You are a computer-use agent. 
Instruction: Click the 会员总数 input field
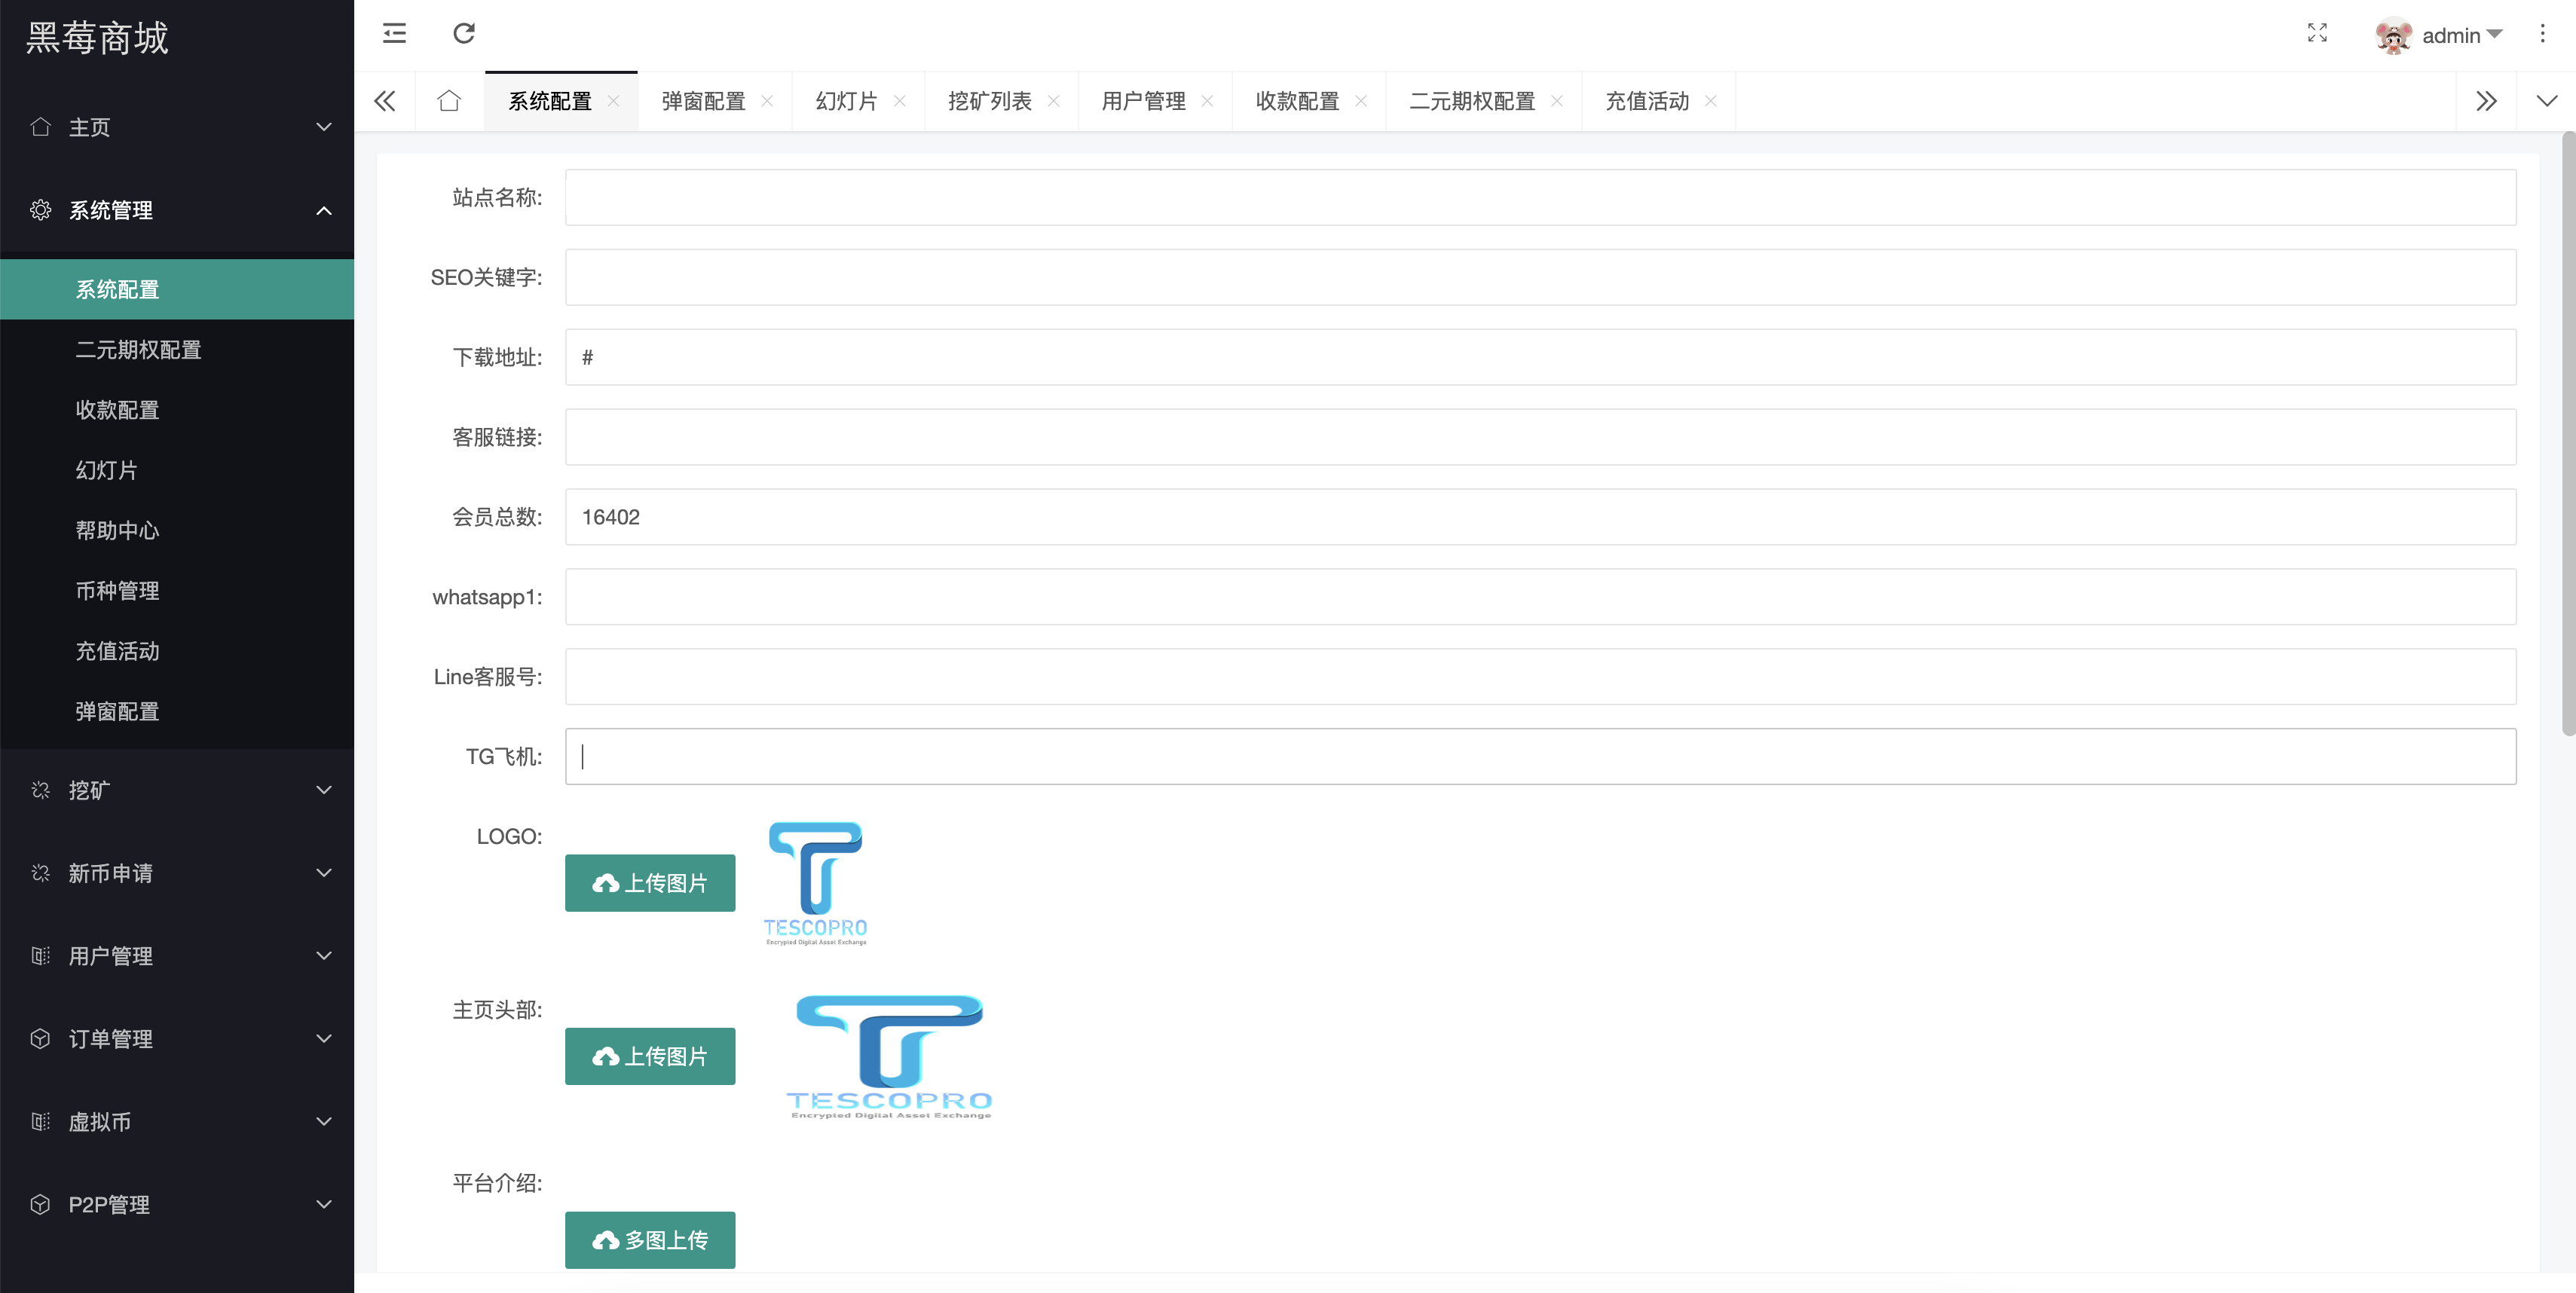(x=1000, y=517)
